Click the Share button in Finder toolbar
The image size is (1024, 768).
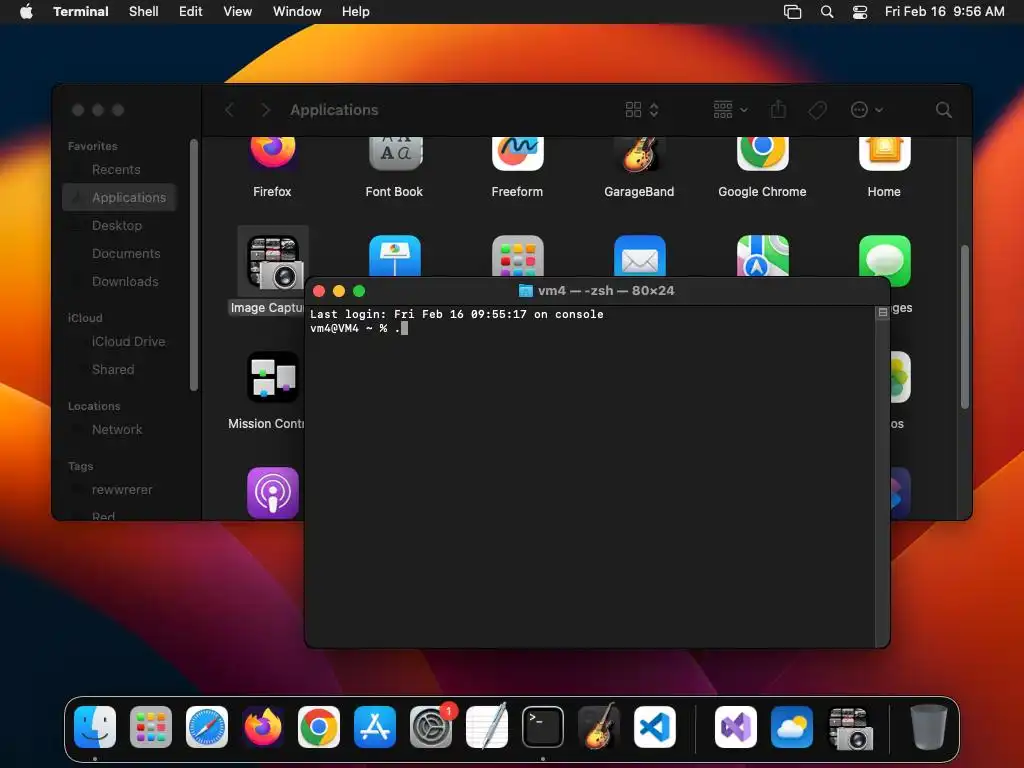(778, 109)
